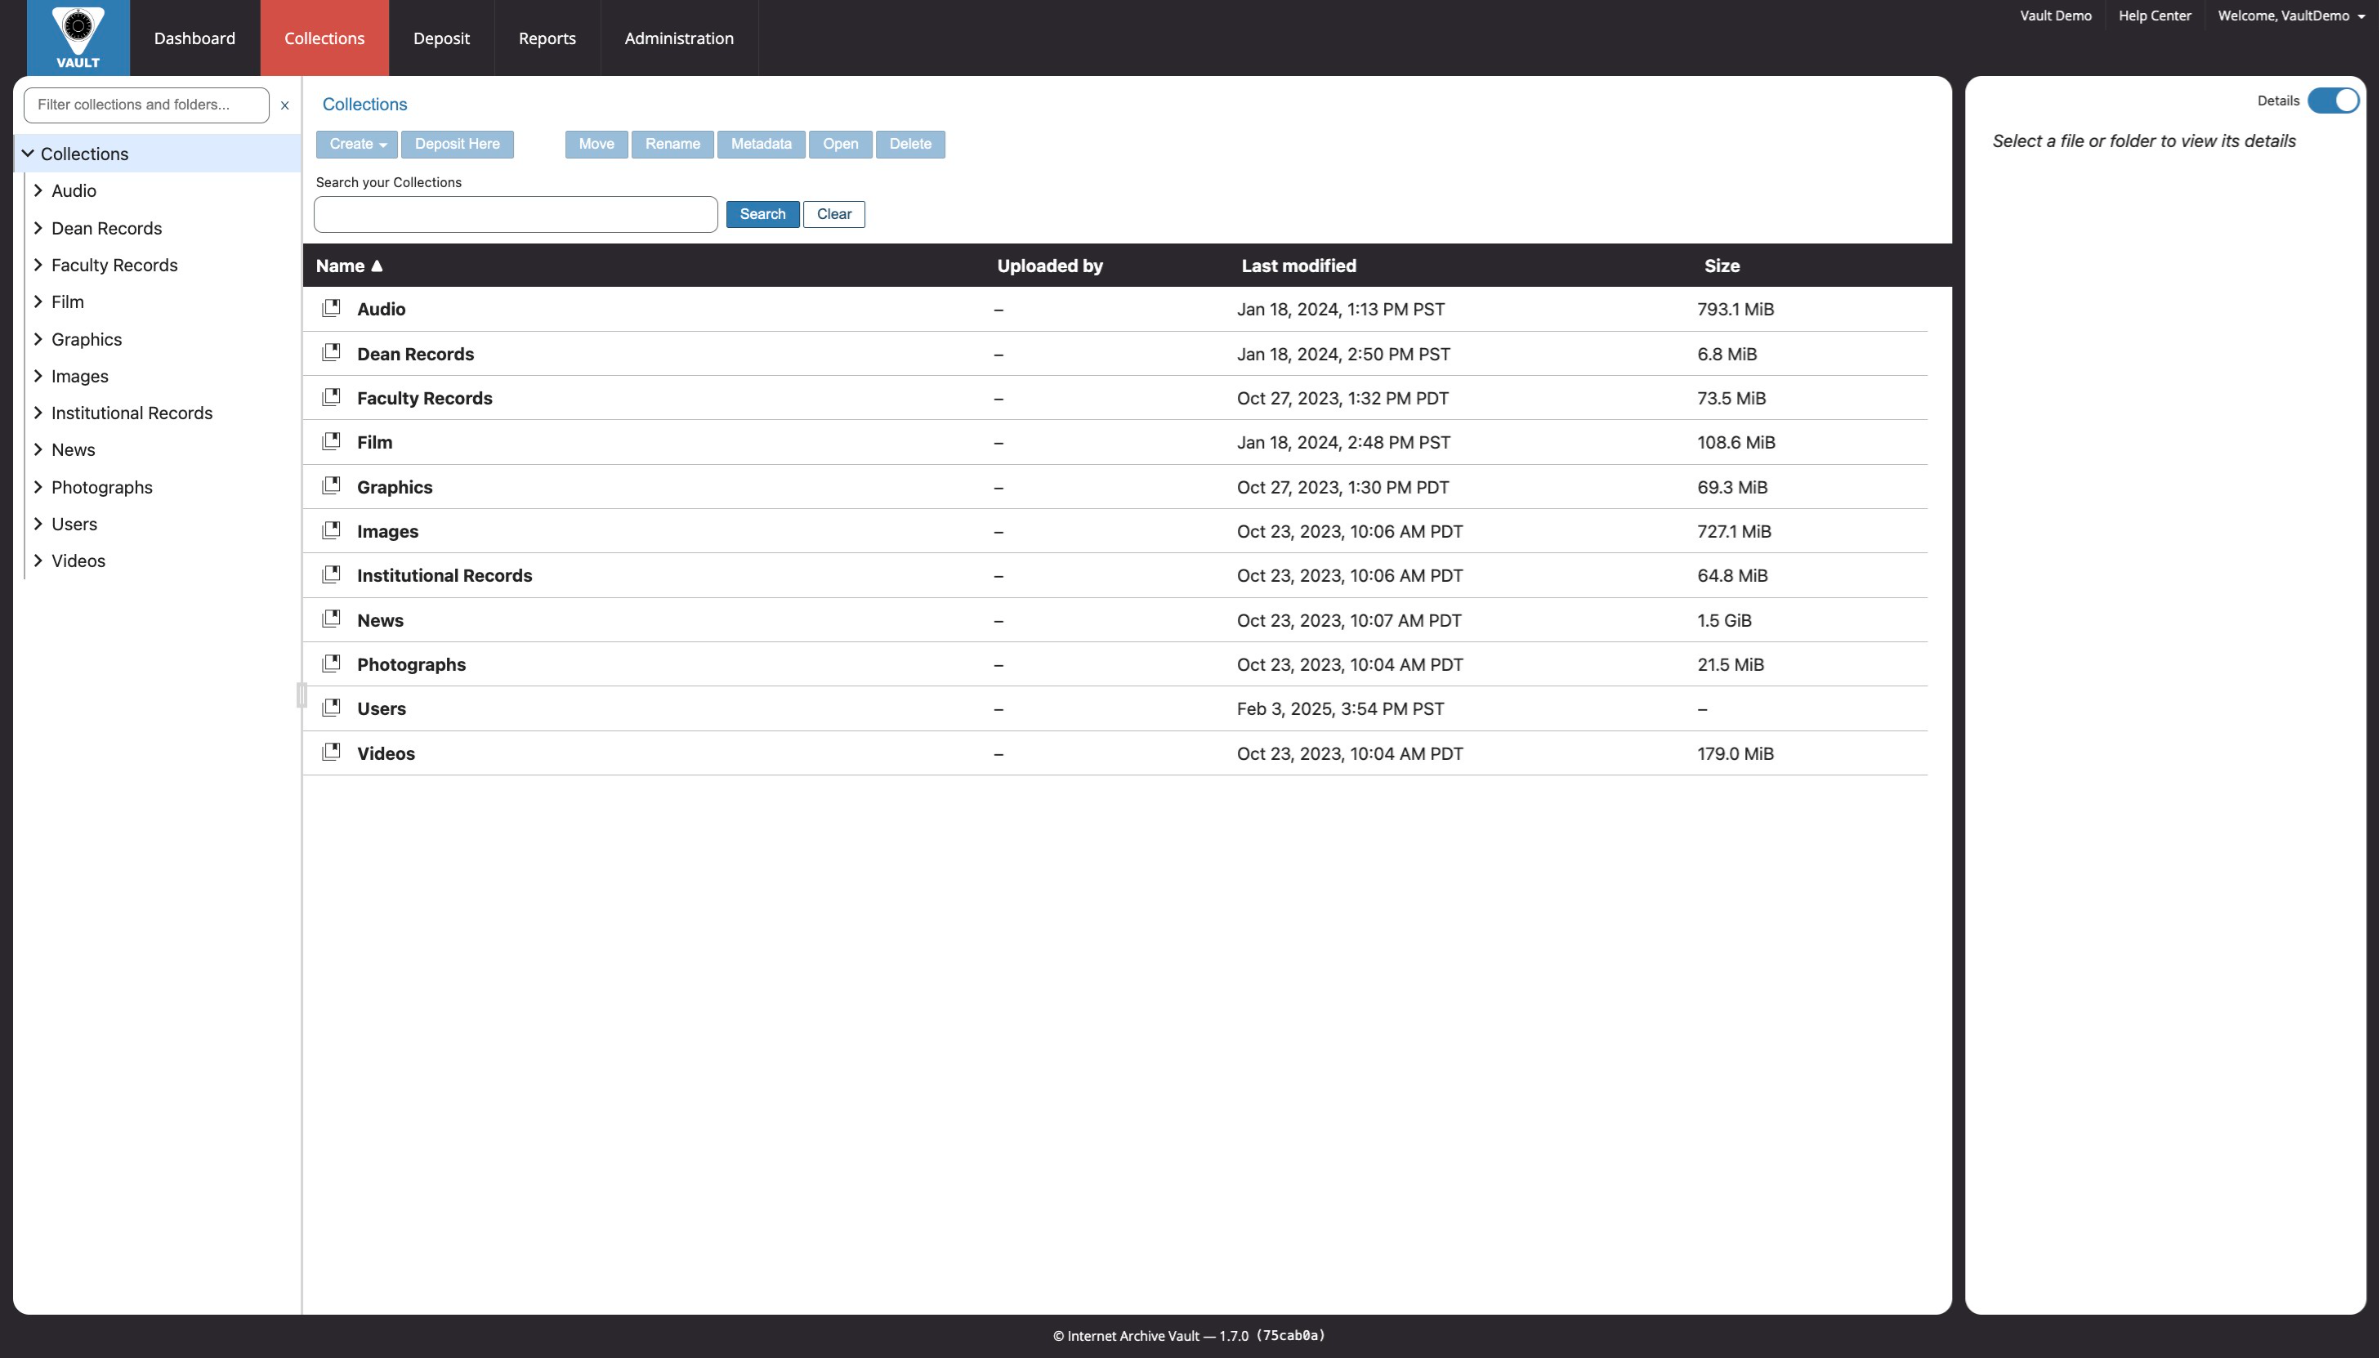
Task: Open the Administration tab
Action: (x=679, y=38)
